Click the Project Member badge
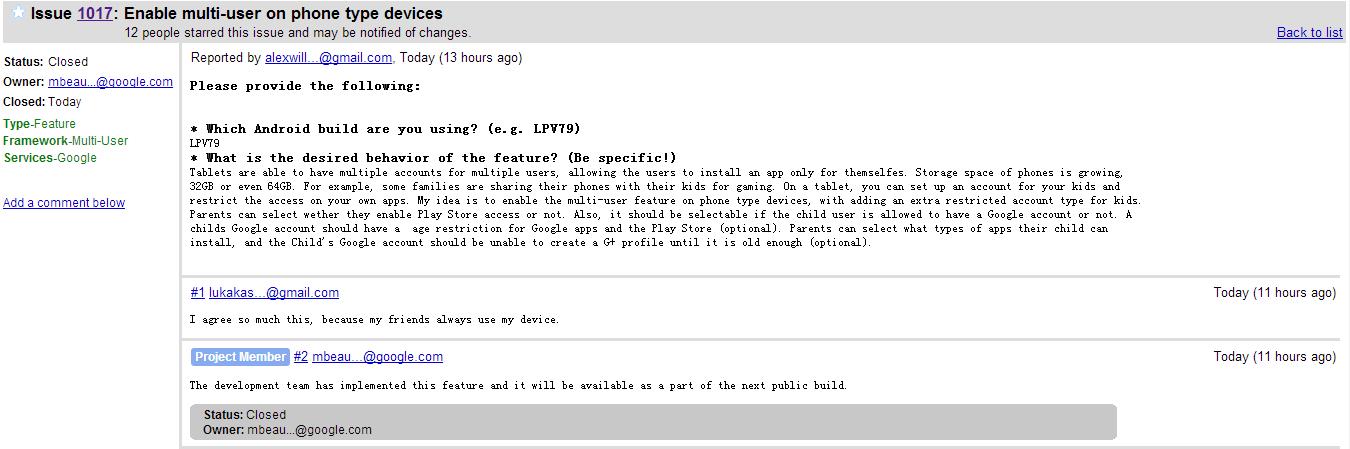Screen dimensions: 1350x449 pos(240,357)
